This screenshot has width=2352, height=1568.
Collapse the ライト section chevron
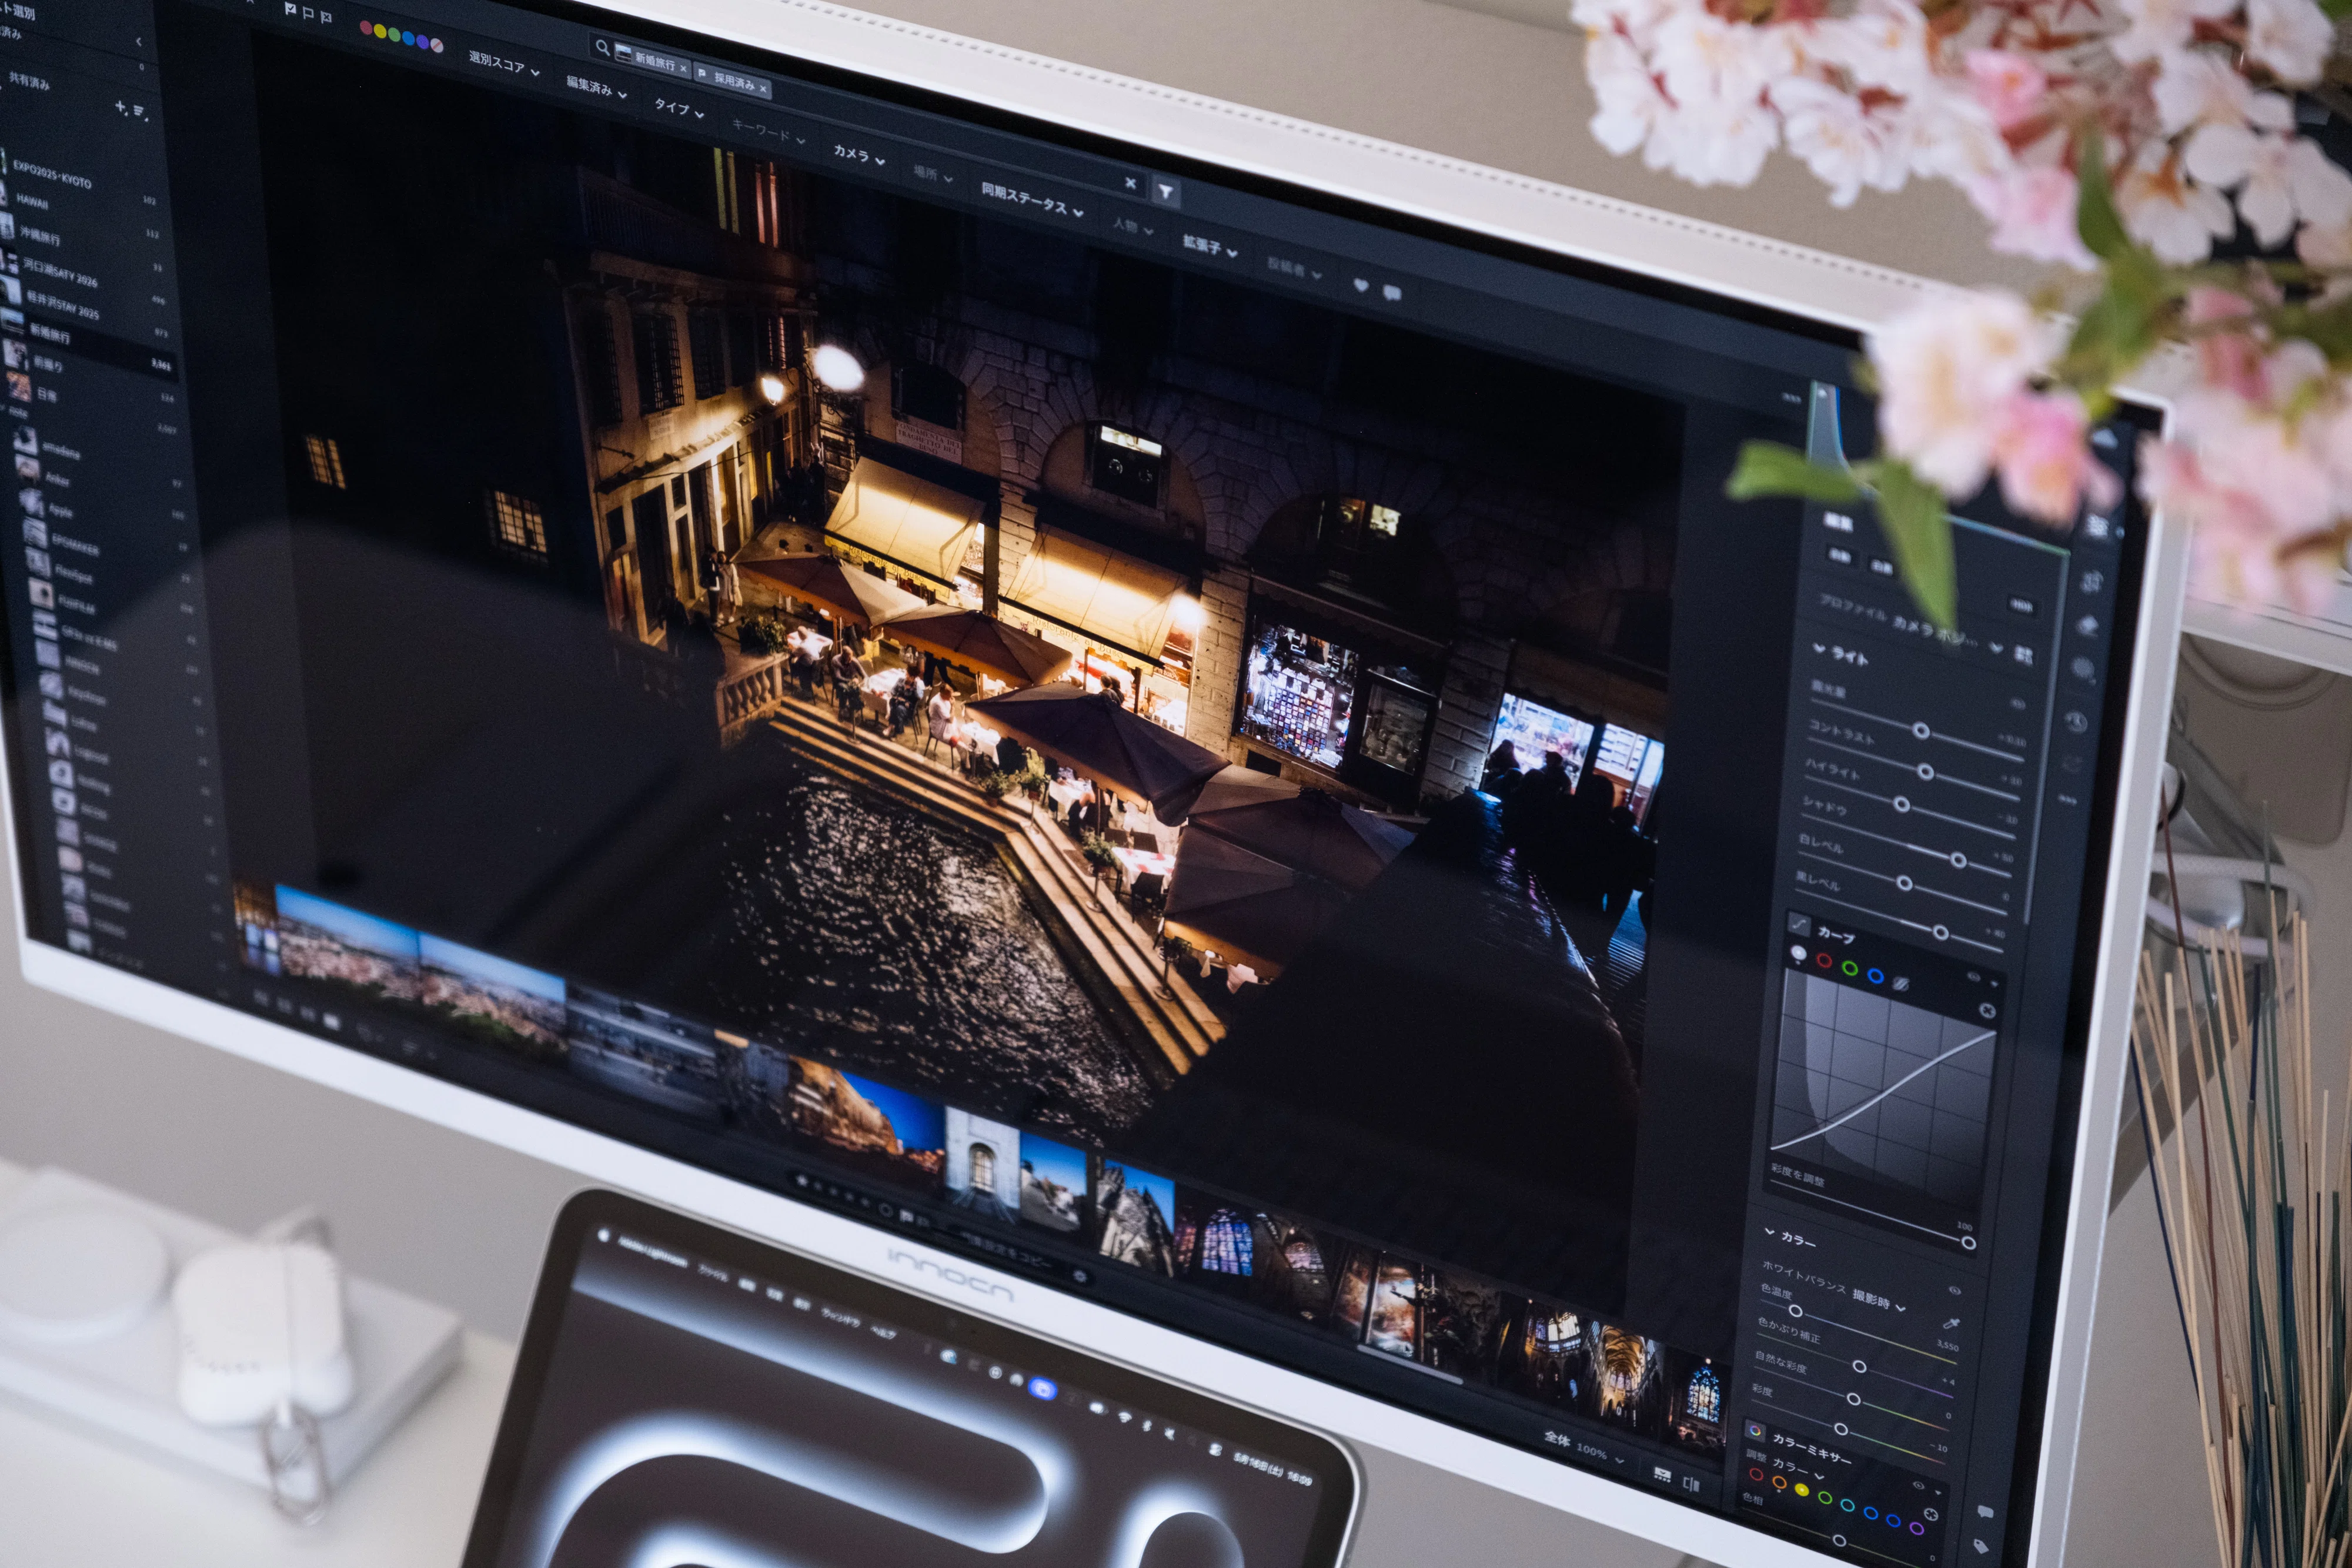1819,648
